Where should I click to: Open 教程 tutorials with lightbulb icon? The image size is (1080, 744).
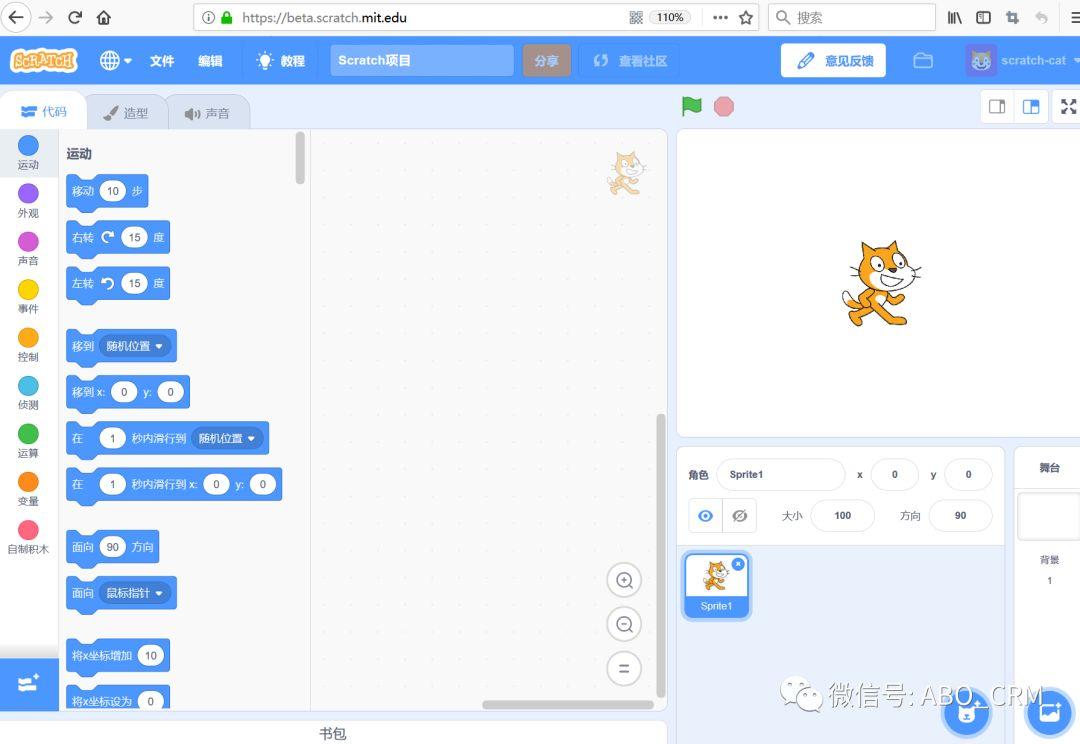280,61
